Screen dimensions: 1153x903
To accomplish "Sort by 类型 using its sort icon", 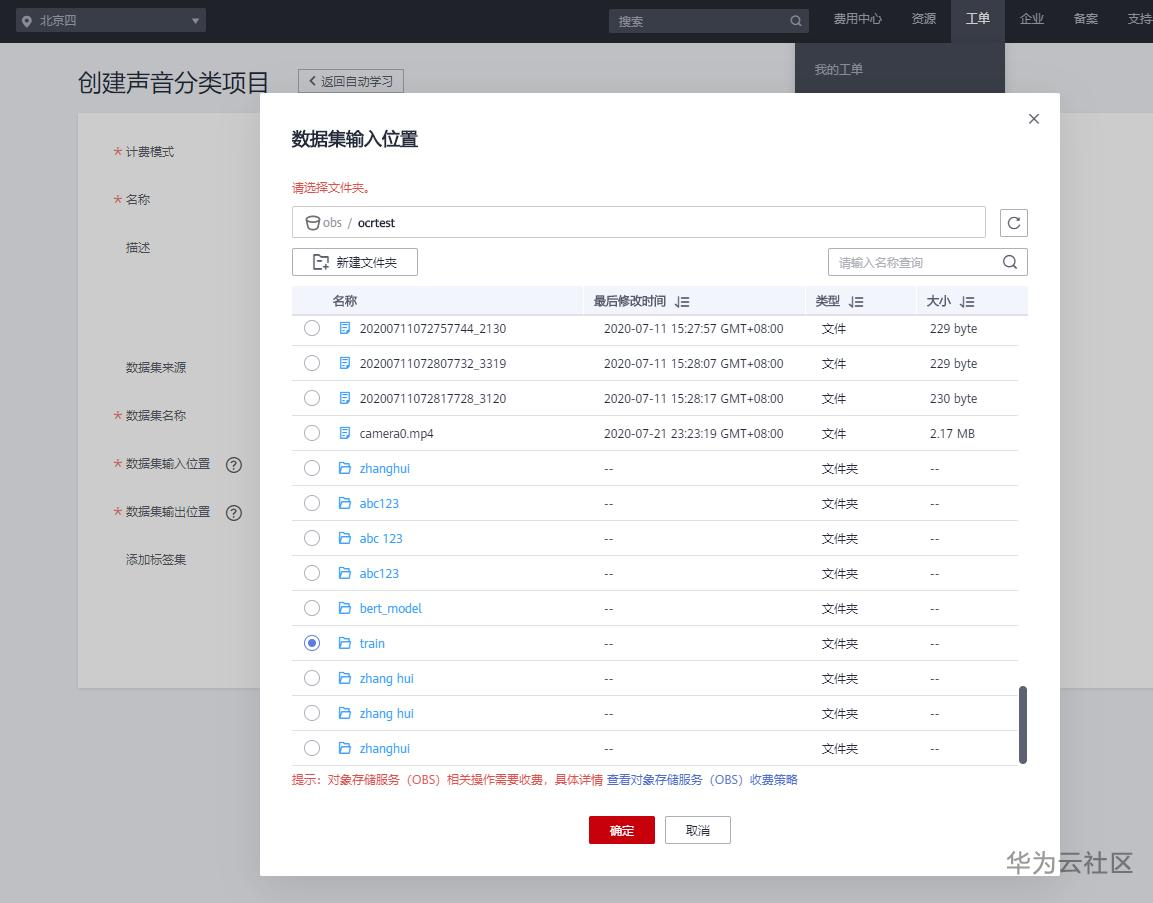I will coord(856,301).
